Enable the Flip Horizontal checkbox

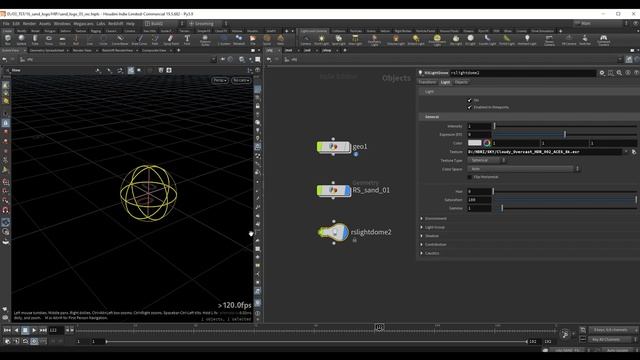469,177
